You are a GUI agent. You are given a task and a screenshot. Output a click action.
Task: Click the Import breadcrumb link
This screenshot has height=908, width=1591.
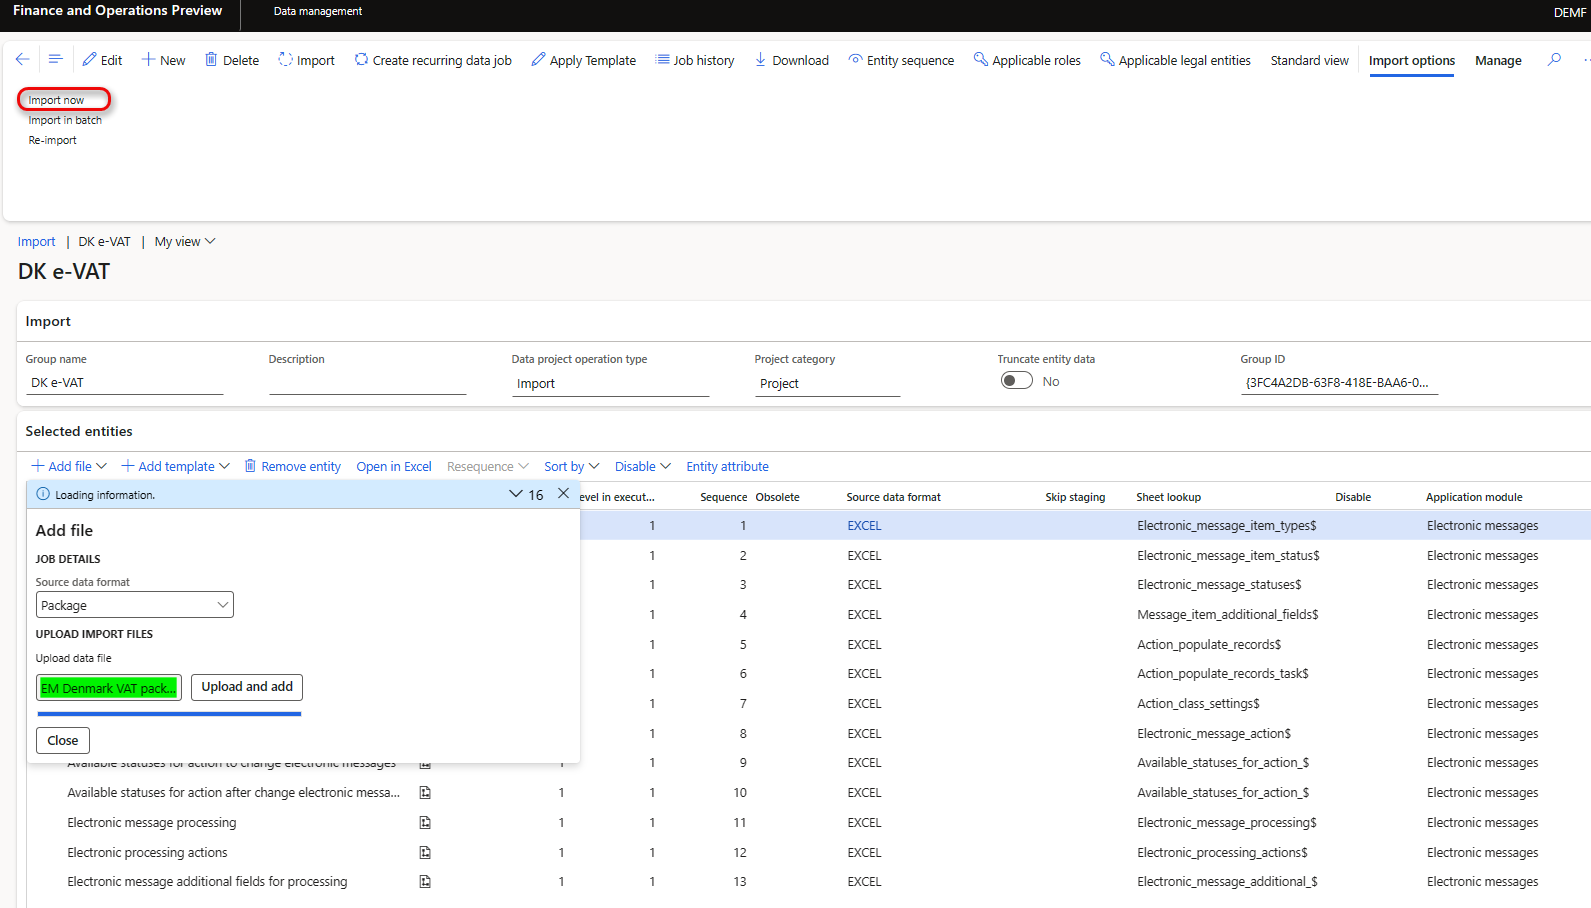36,242
